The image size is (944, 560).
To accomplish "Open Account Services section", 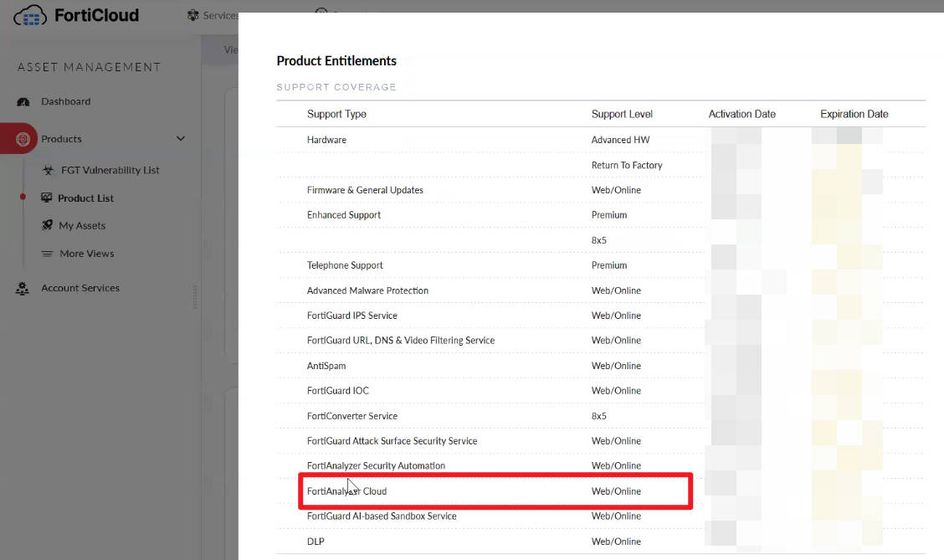I will click(x=80, y=288).
